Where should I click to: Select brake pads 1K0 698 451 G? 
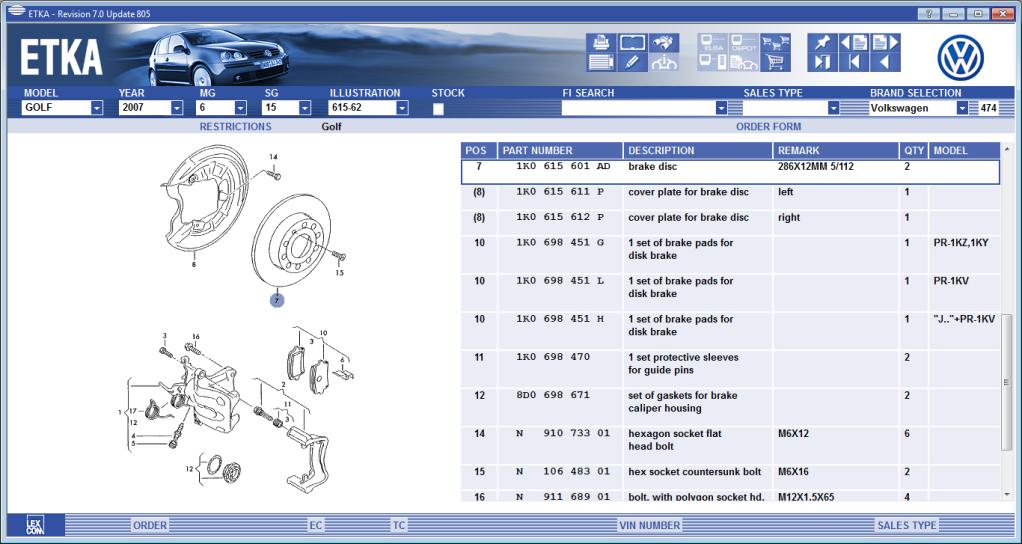pyautogui.click(x=730, y=255)
